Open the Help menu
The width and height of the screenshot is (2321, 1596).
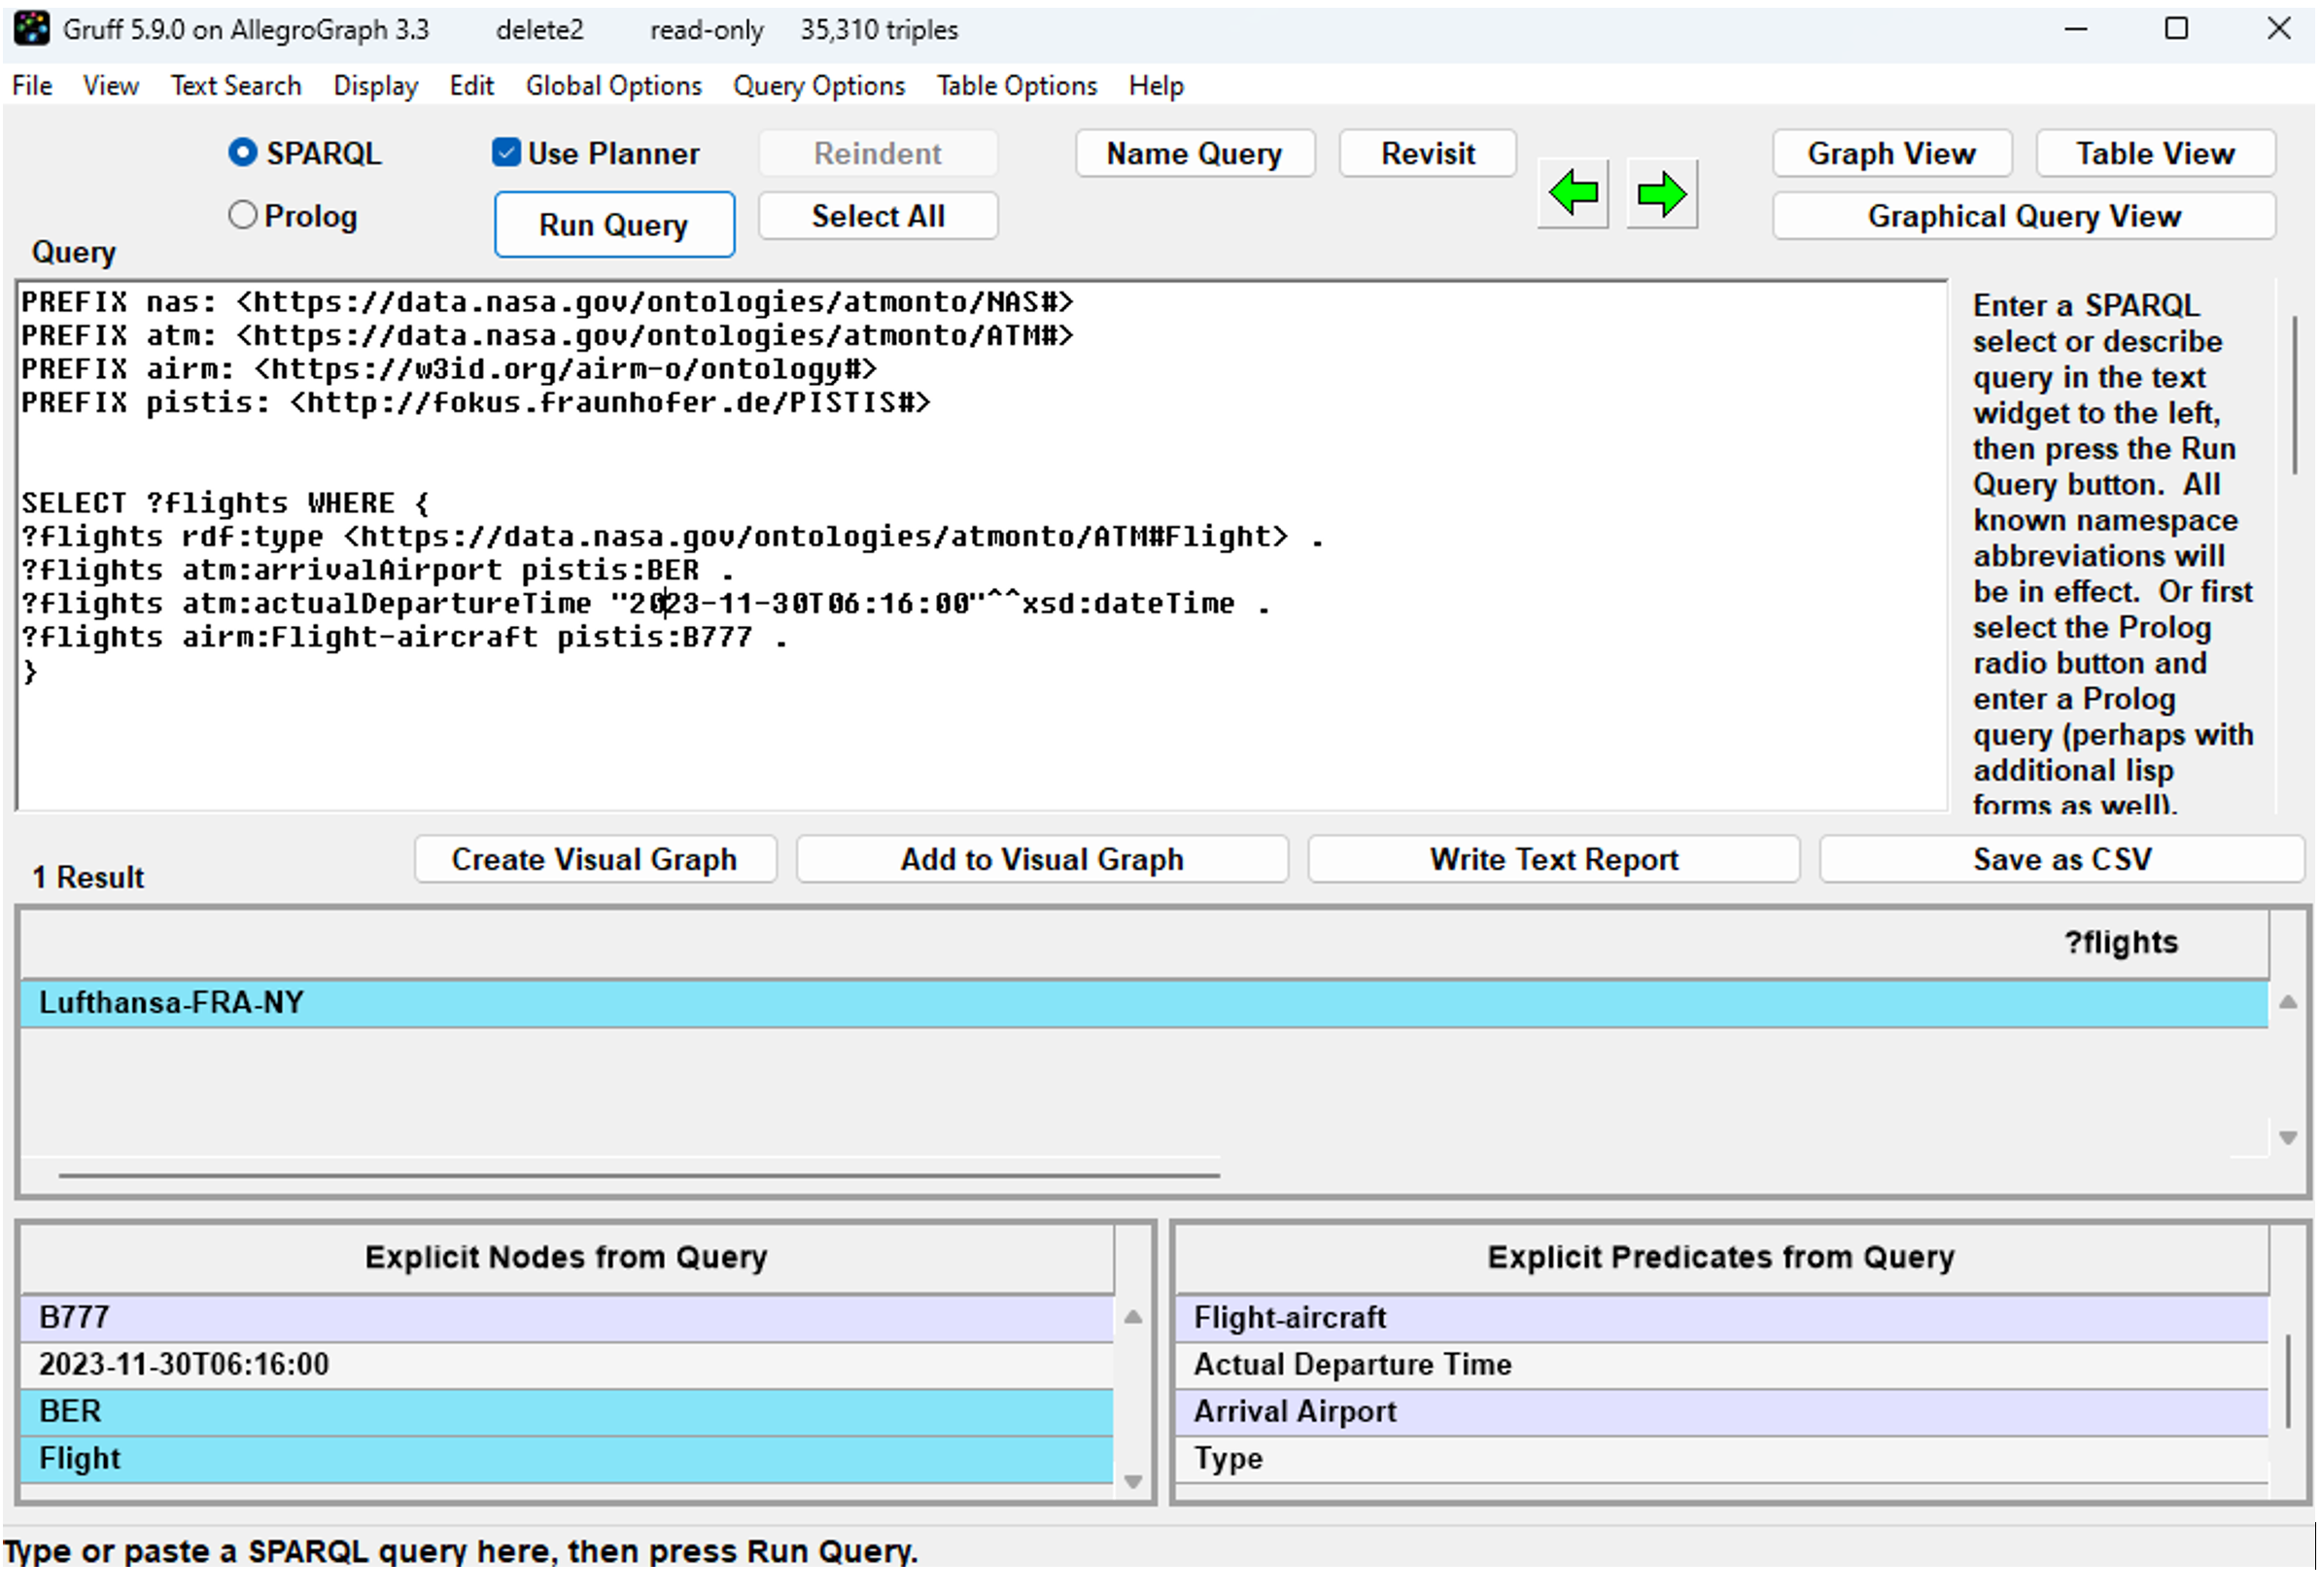pos(1156,86)
